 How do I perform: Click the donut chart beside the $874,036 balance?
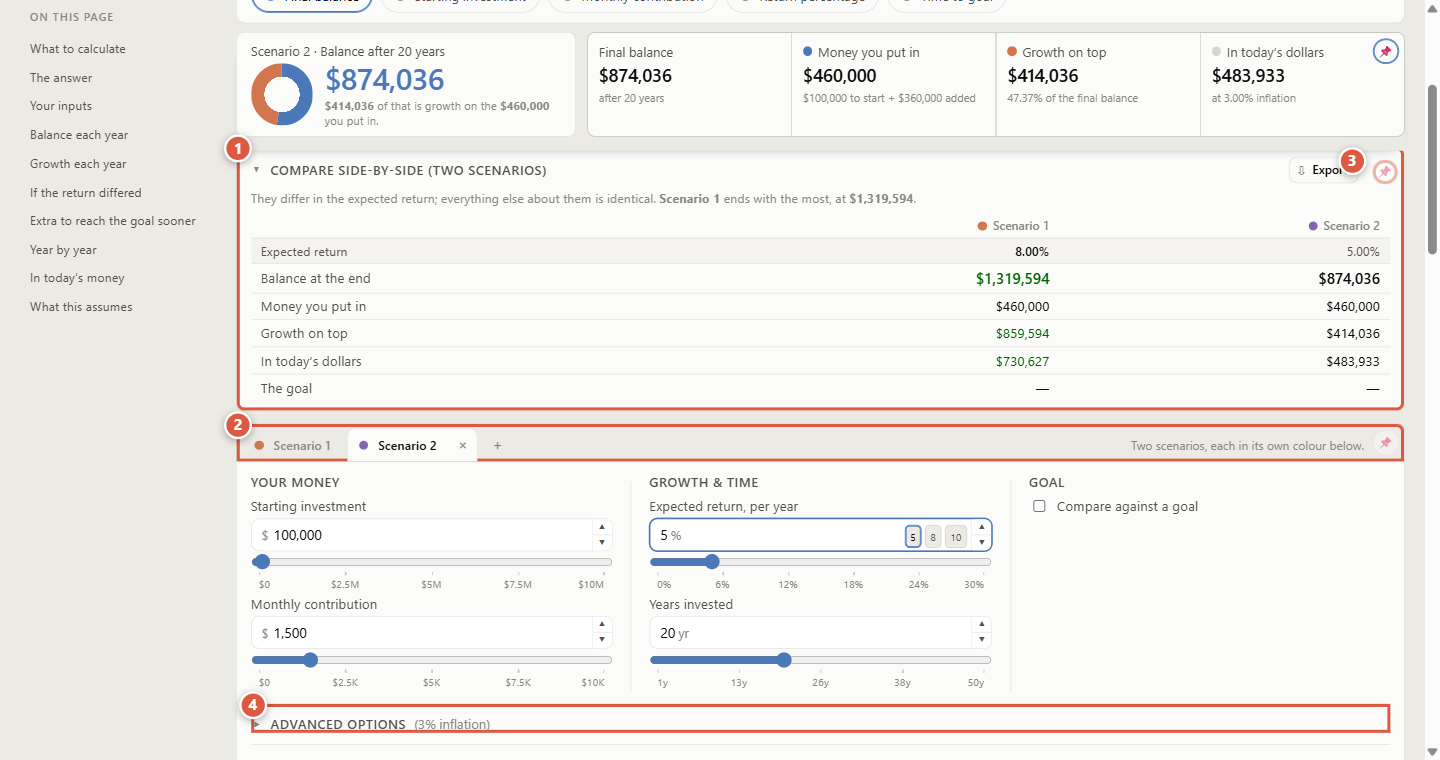click(282, 94)
